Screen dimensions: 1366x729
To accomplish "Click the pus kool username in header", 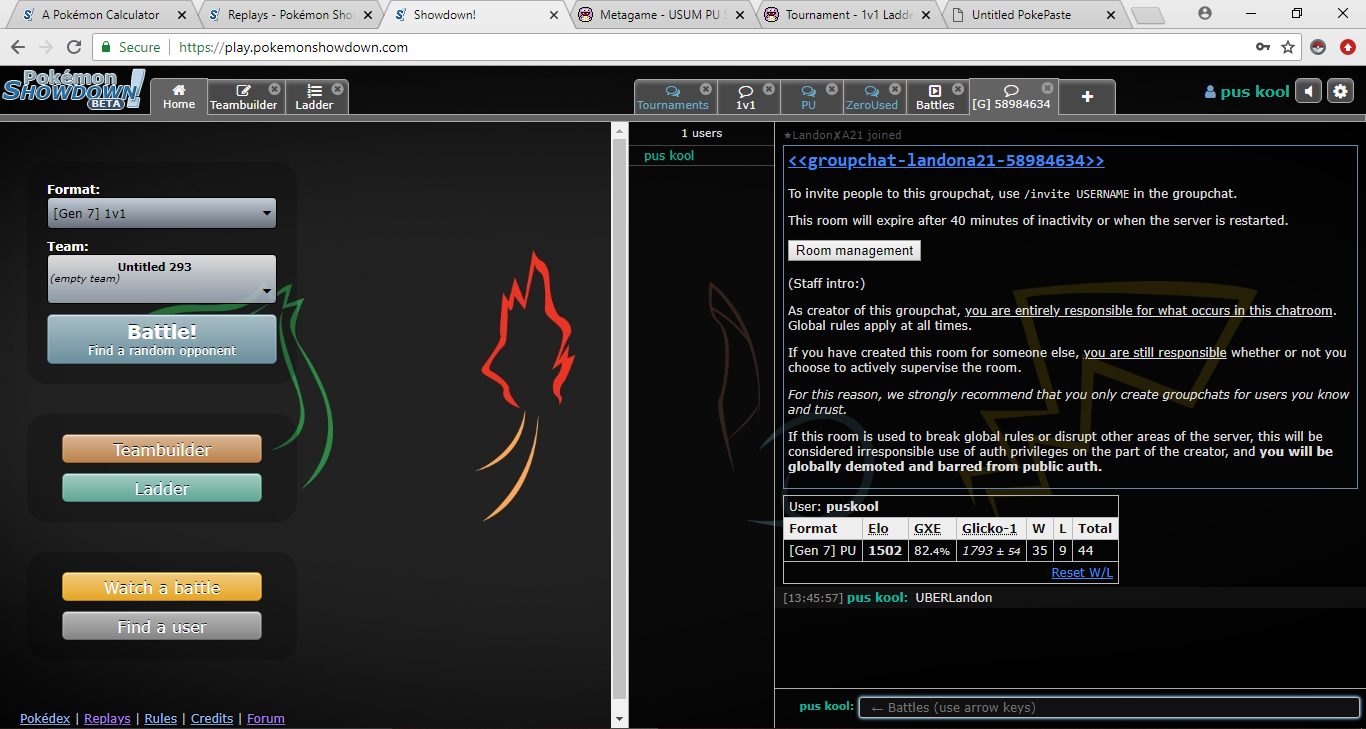I will point(1247,92).
